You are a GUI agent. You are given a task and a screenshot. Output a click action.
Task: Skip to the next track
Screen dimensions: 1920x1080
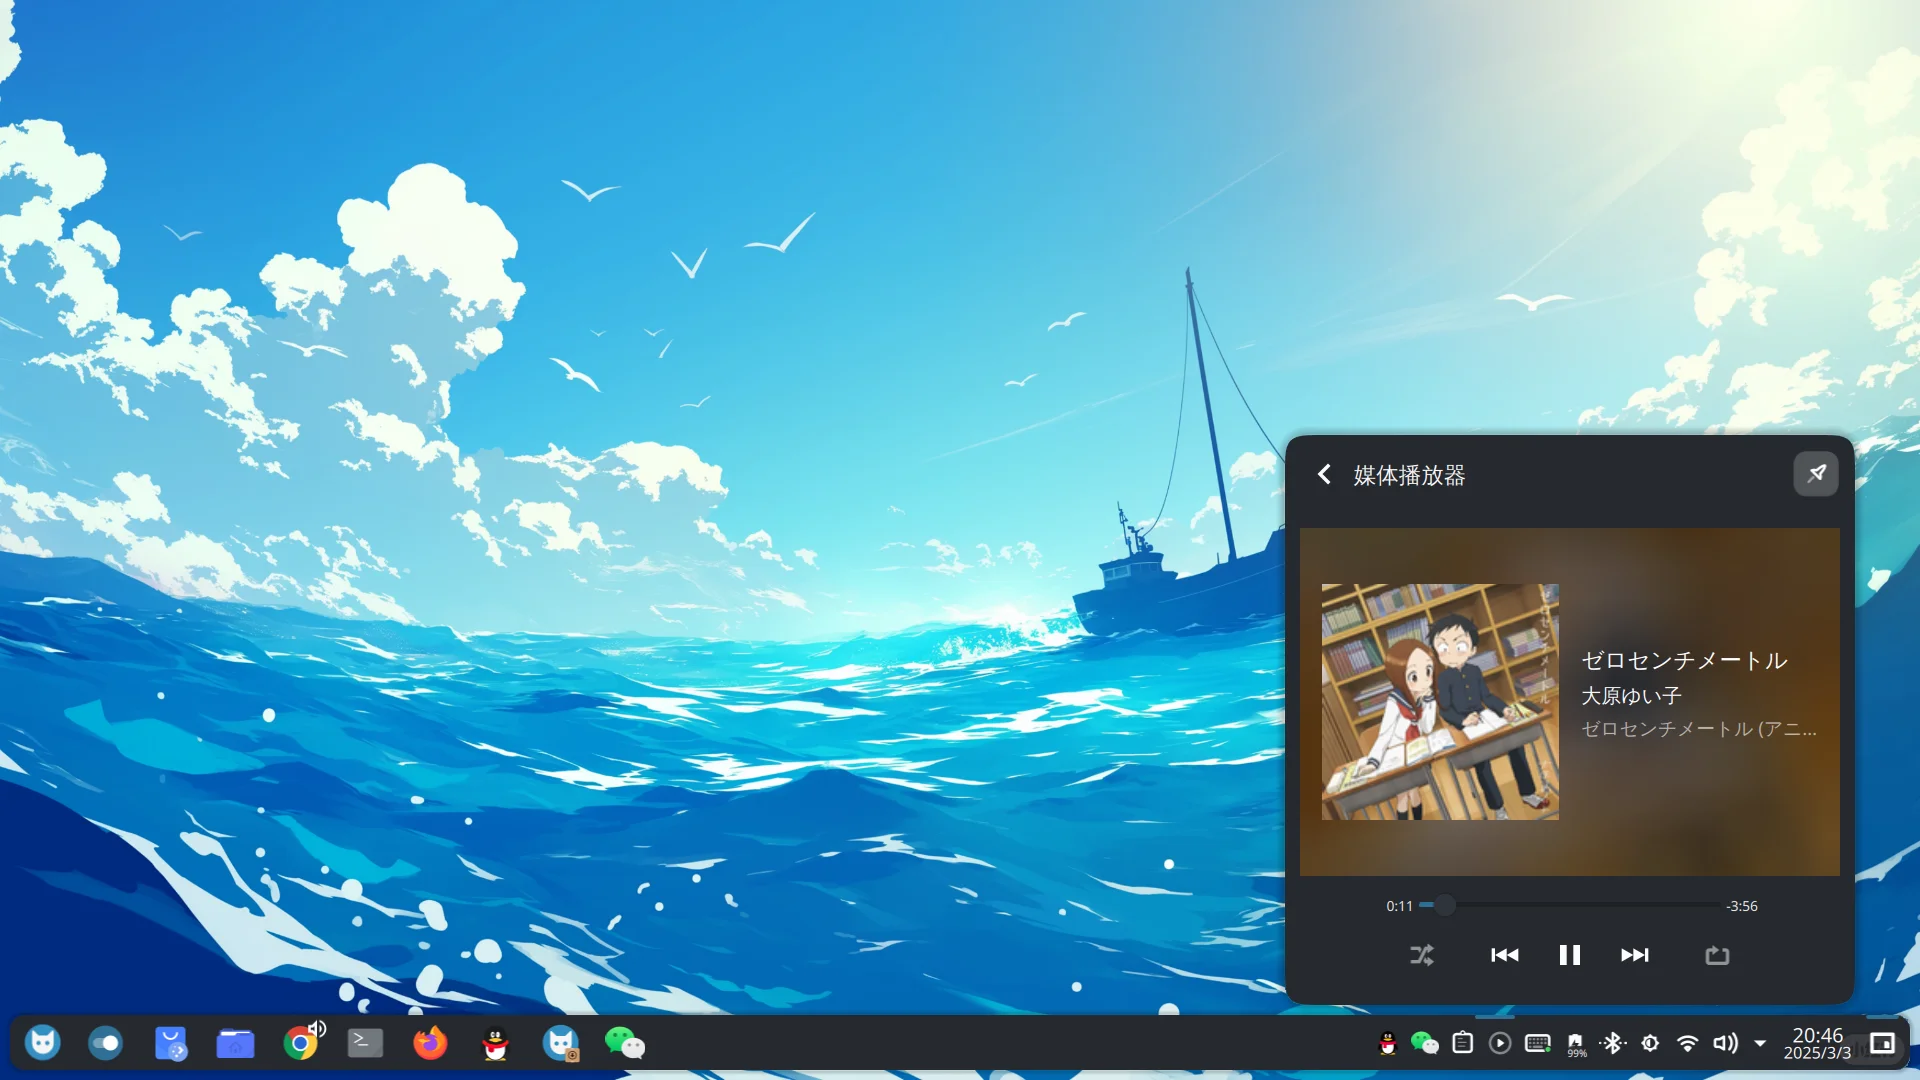pos(1634,955)
